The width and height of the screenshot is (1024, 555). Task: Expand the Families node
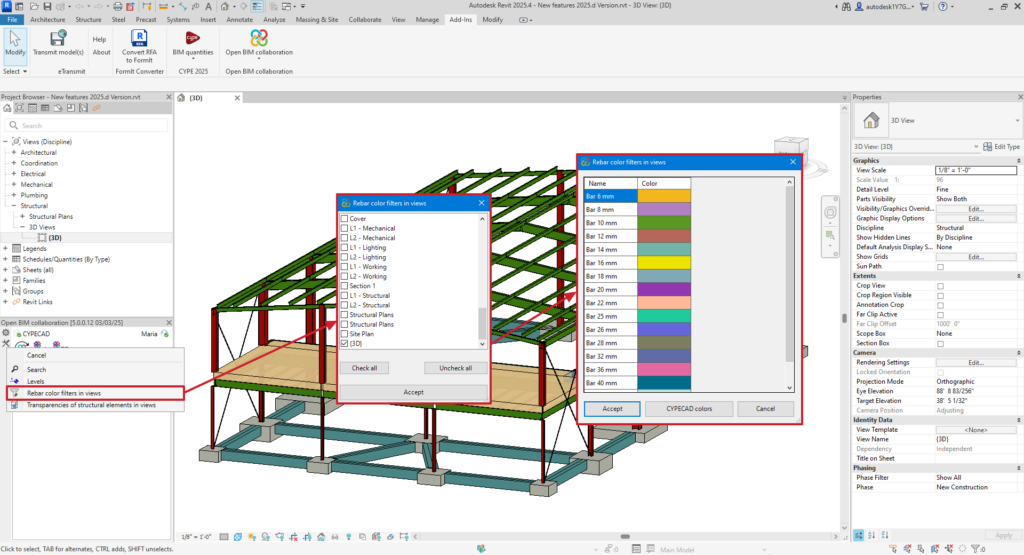click(x=5, y=280)
